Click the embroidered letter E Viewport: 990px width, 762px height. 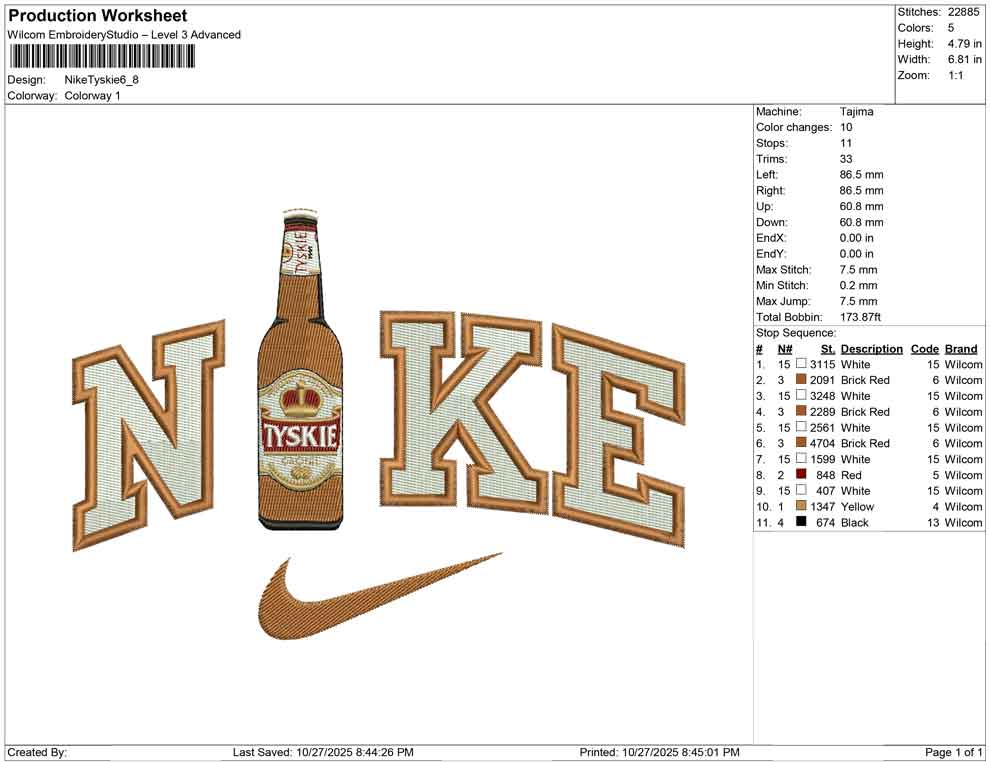coord(619,436)
